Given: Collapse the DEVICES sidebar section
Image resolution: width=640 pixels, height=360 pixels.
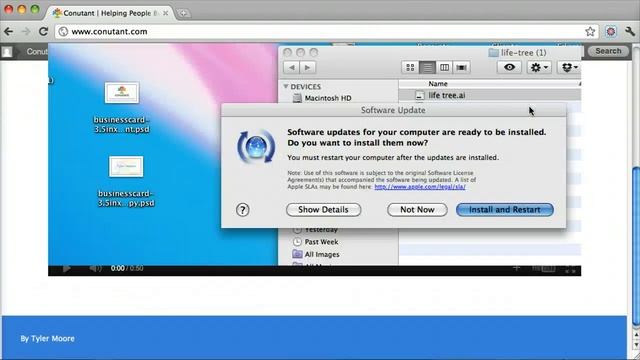Looking at the screenshot, I should coord(286,87).
